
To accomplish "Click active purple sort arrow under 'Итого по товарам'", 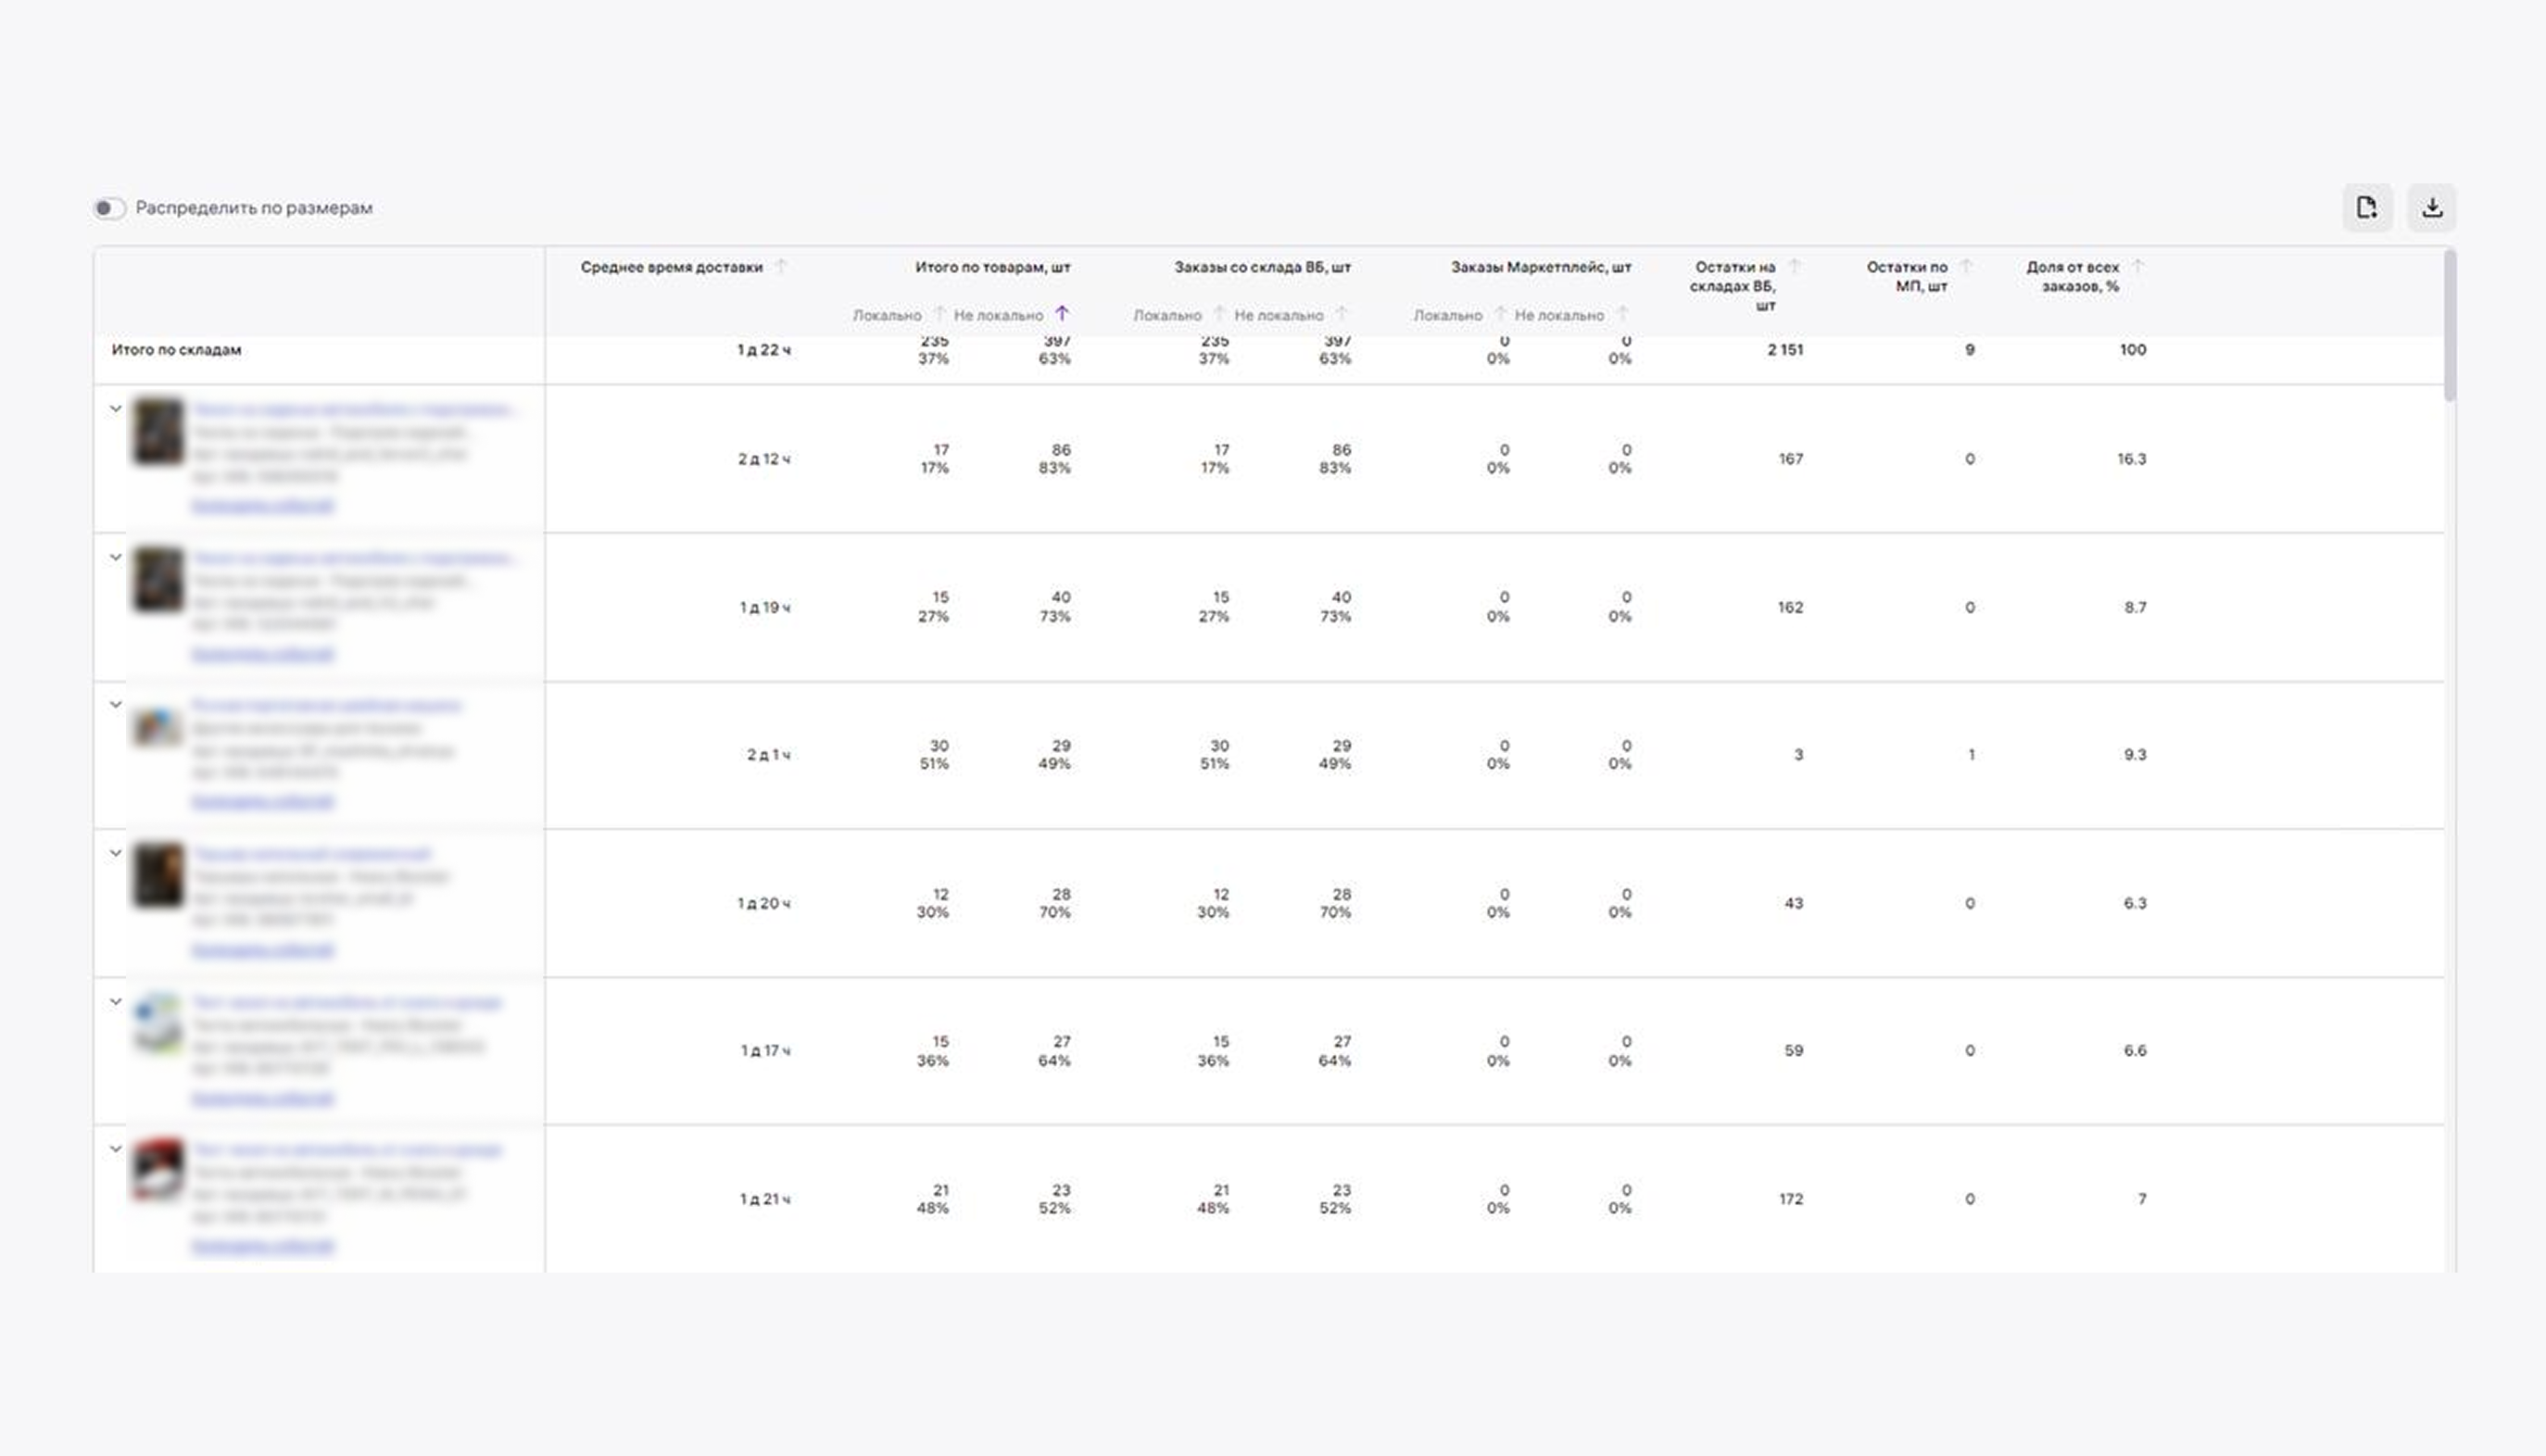I will 1062,314.
